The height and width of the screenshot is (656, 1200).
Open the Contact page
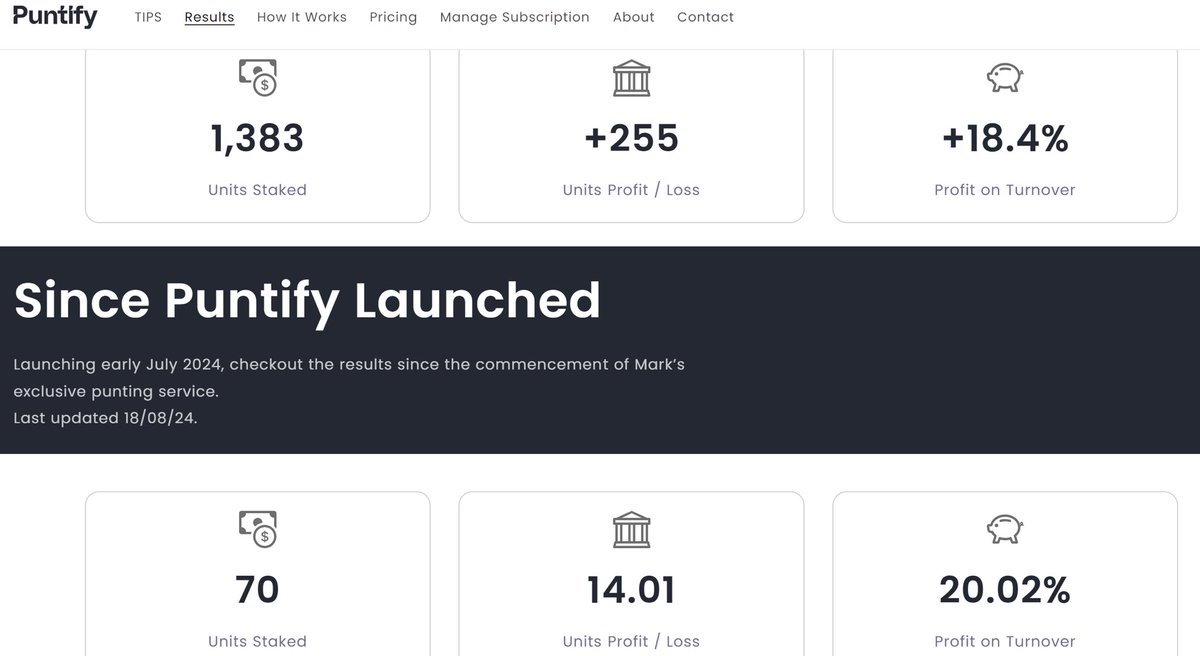point(705,17)
